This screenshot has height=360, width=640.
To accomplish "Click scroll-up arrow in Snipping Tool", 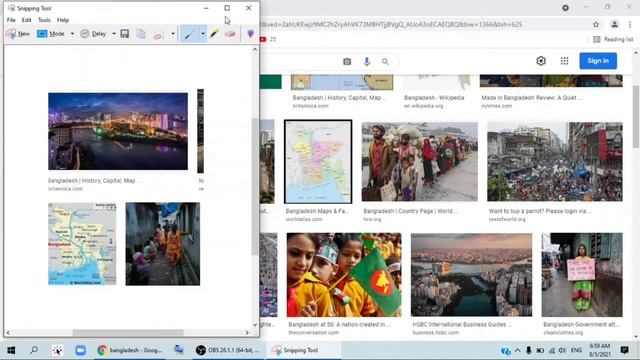I will point(255,49).
